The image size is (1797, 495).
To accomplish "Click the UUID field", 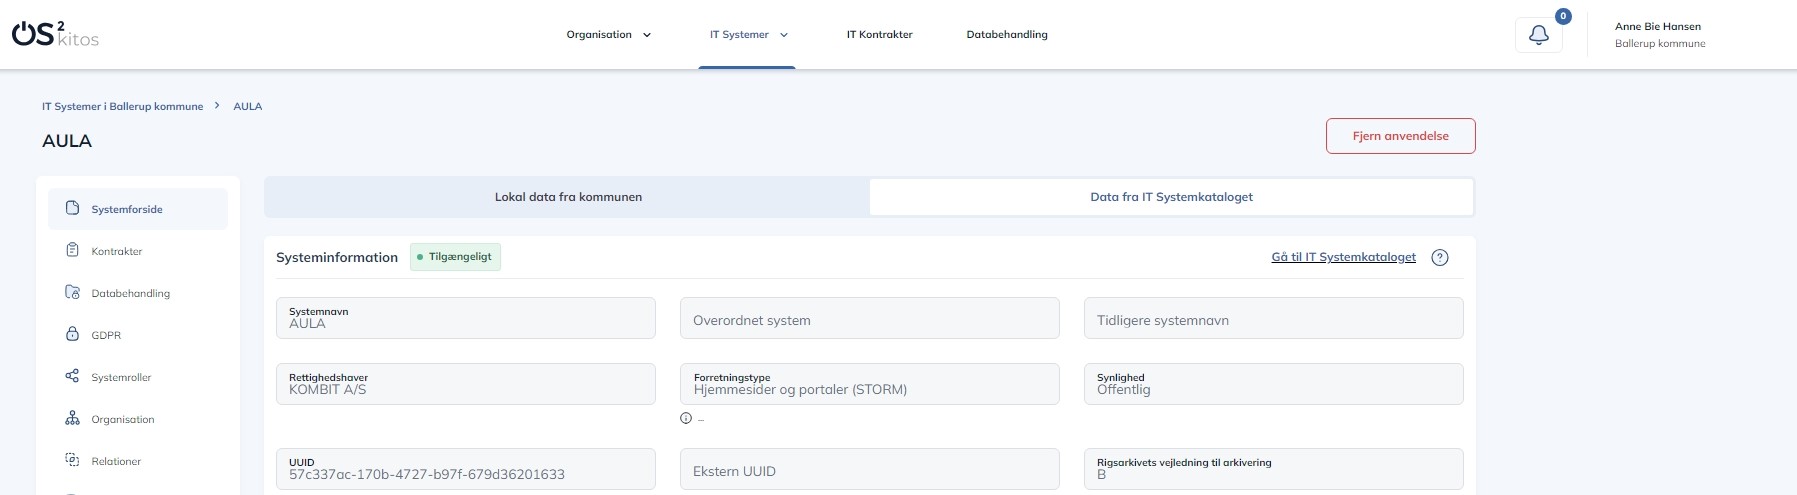I will point(466,469).
